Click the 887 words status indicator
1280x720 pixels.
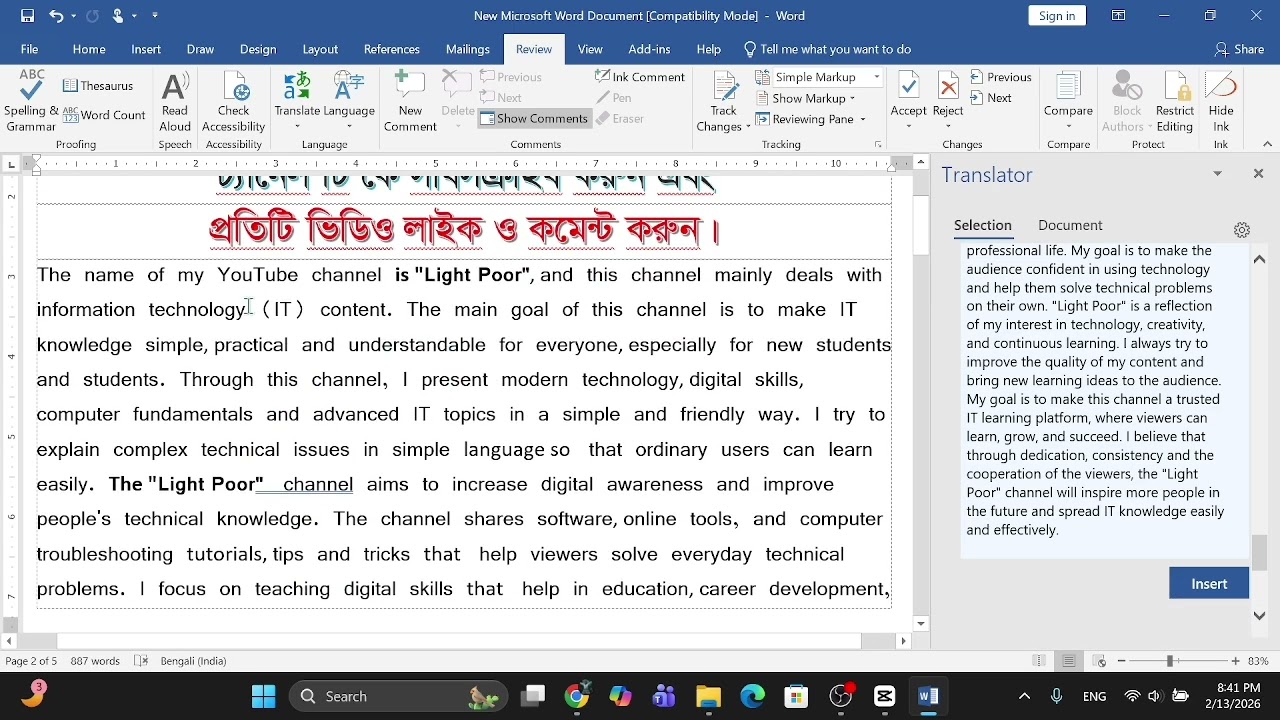click(x=95, y=661)
